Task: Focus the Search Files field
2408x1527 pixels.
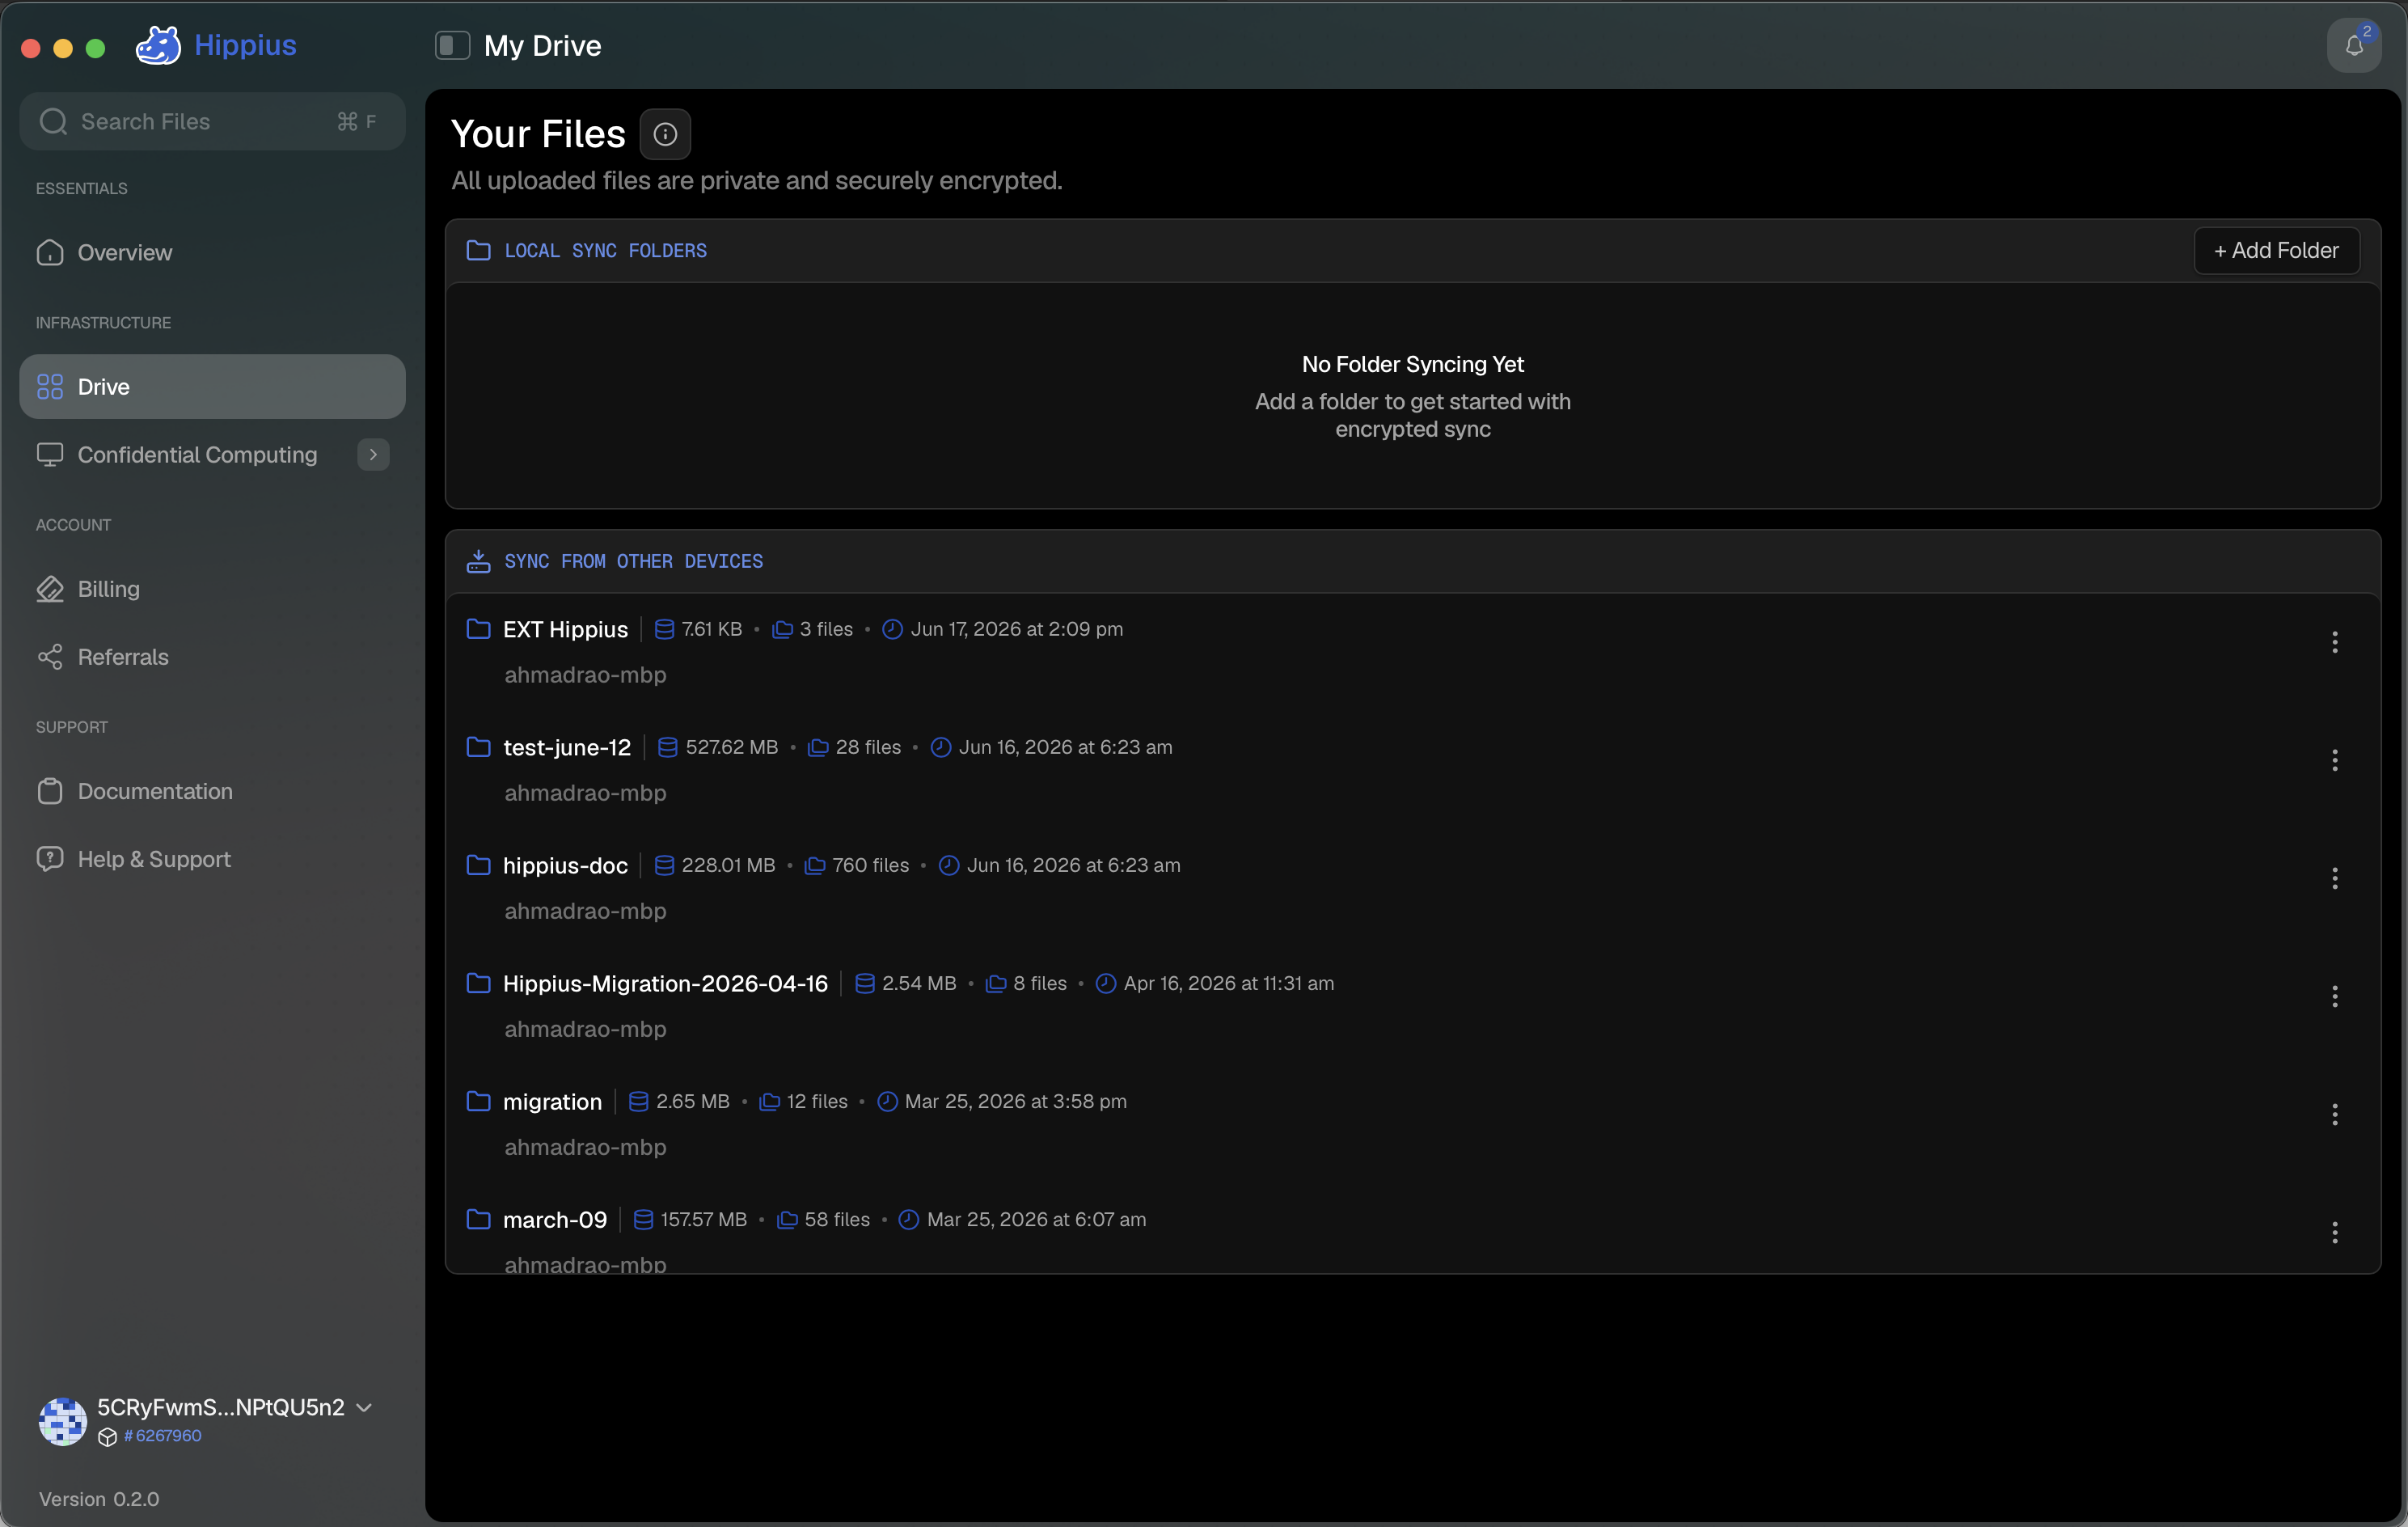Action: (x=212, y=121)
